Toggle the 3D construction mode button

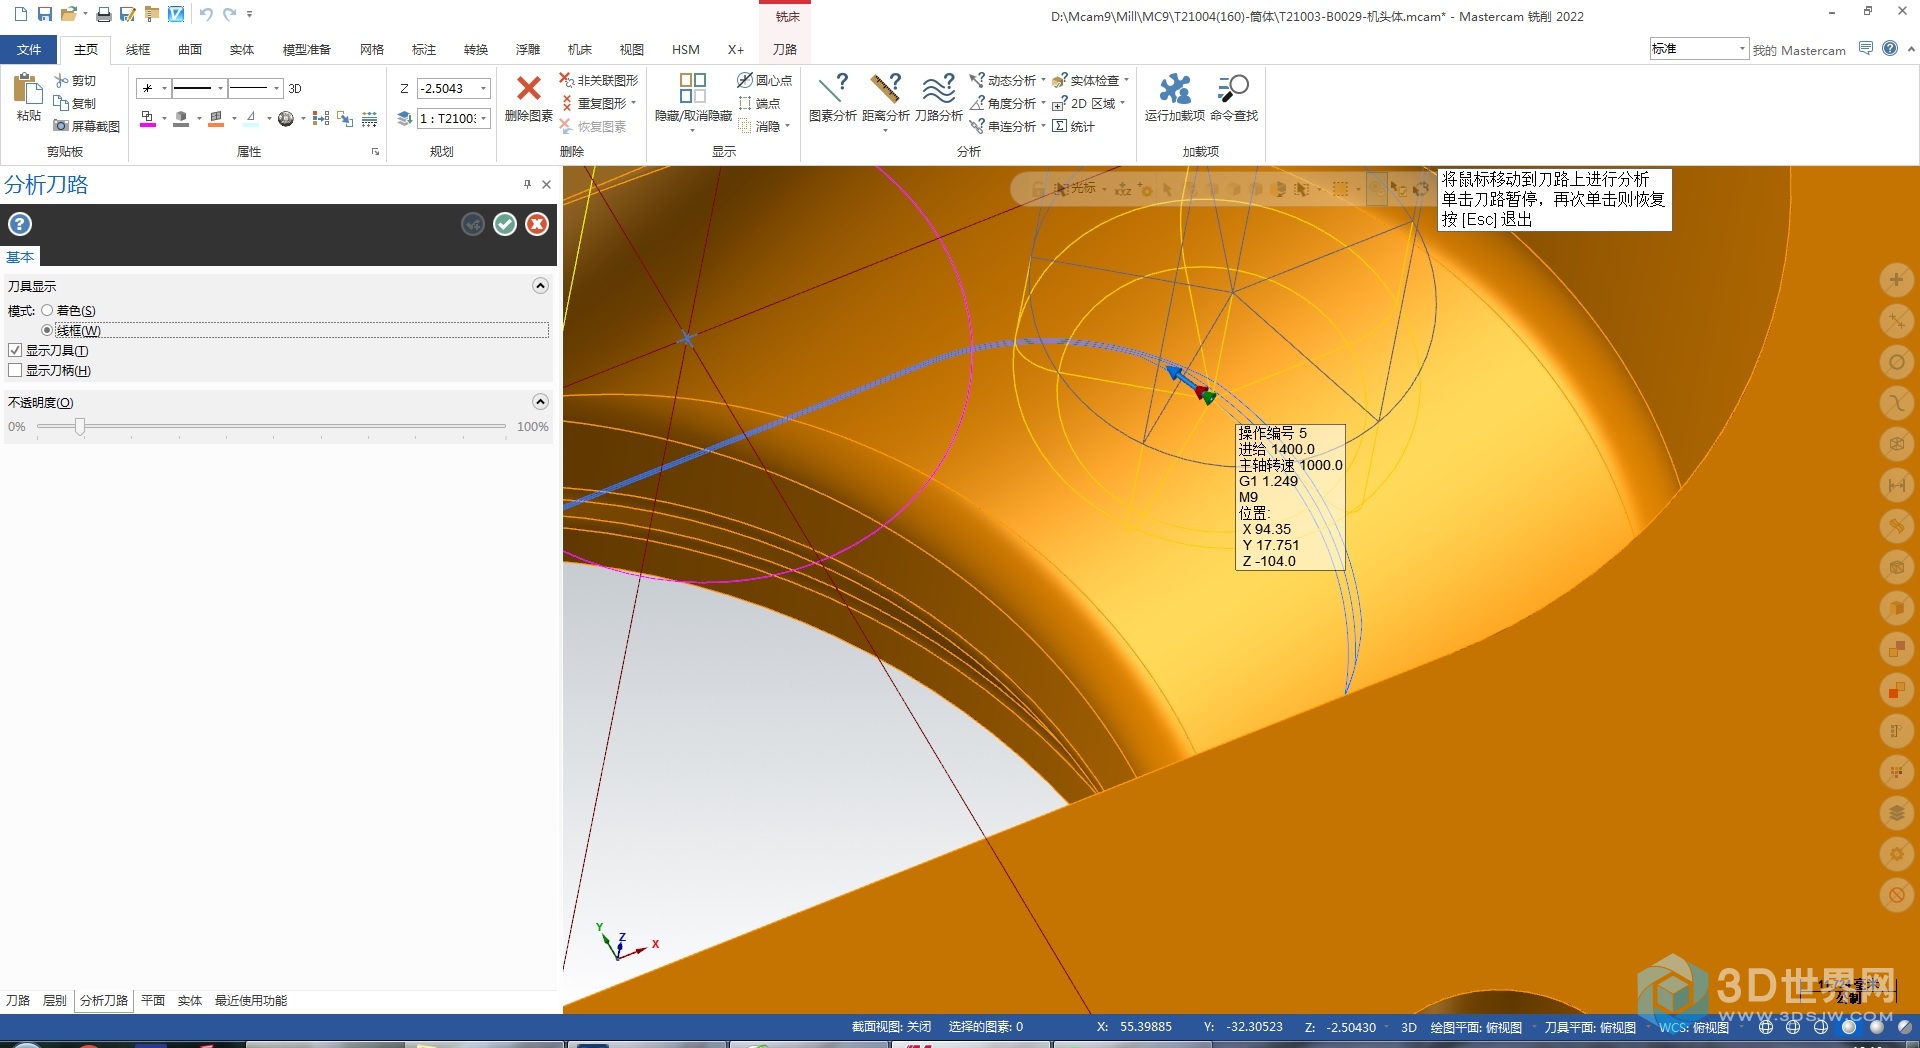295,88
